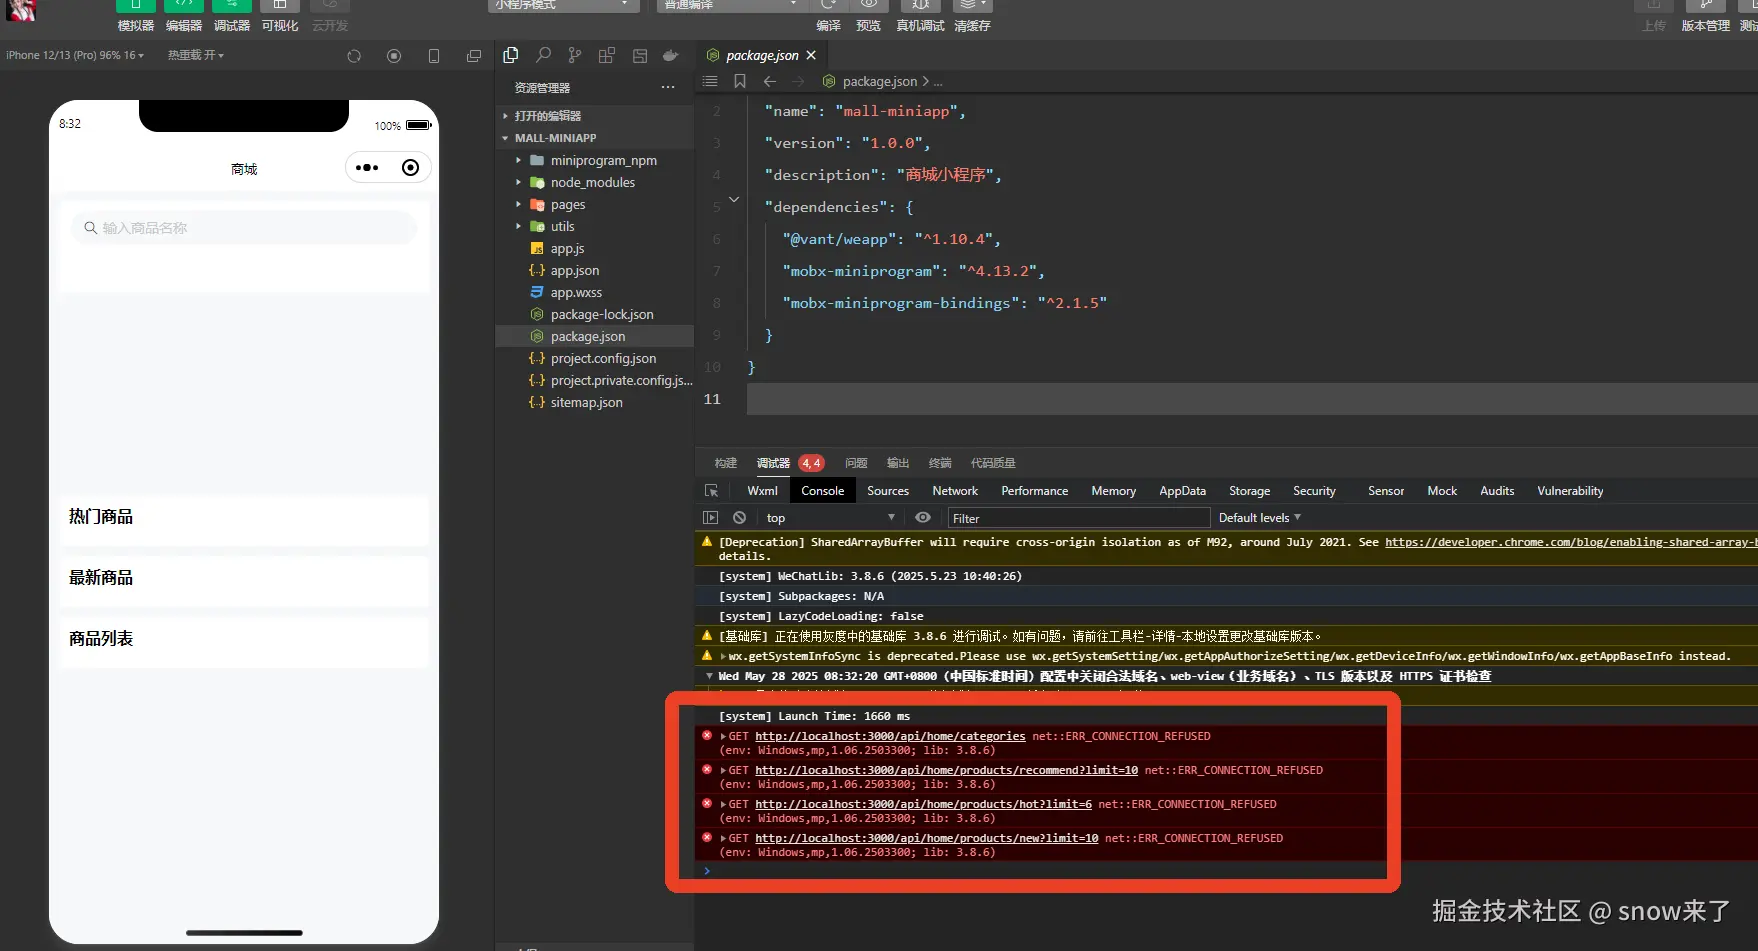Toggle the 调试器 debugger panel button
The width and height of the screenshot is (1758, 951).
(x=231, y=6)
